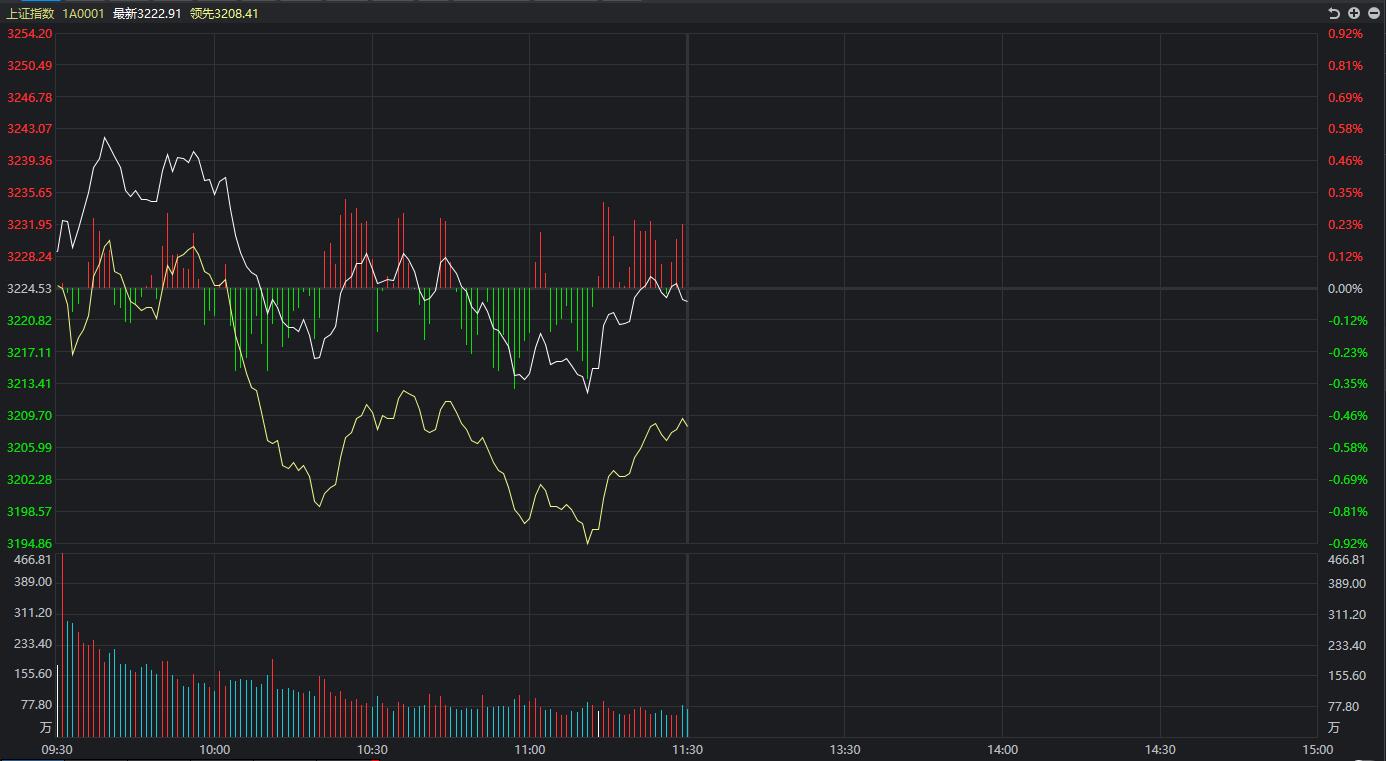
Task: Zoom in with the plus icon
Action: [x=1354, y=13]
